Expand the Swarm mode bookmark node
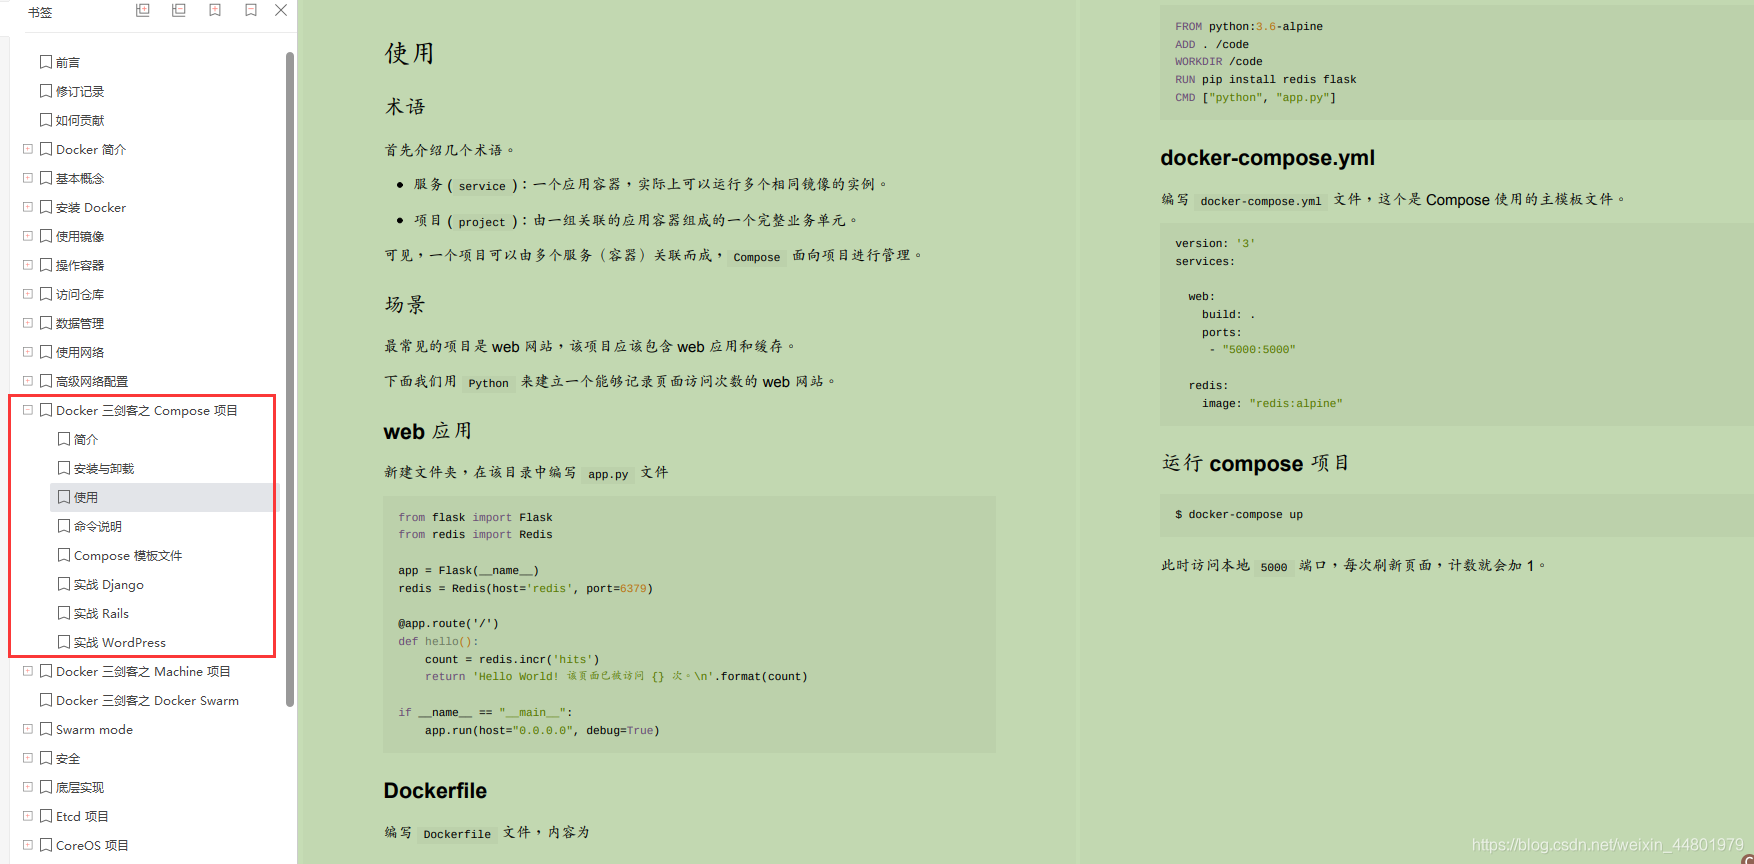 [x=28, y=729]
